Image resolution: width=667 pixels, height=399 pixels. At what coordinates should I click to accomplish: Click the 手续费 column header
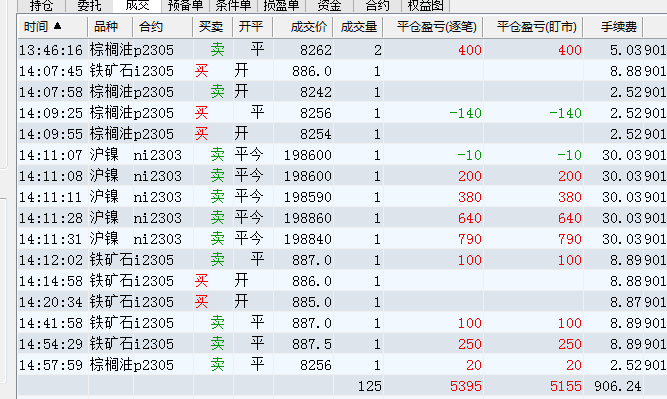tap(613, 27)
